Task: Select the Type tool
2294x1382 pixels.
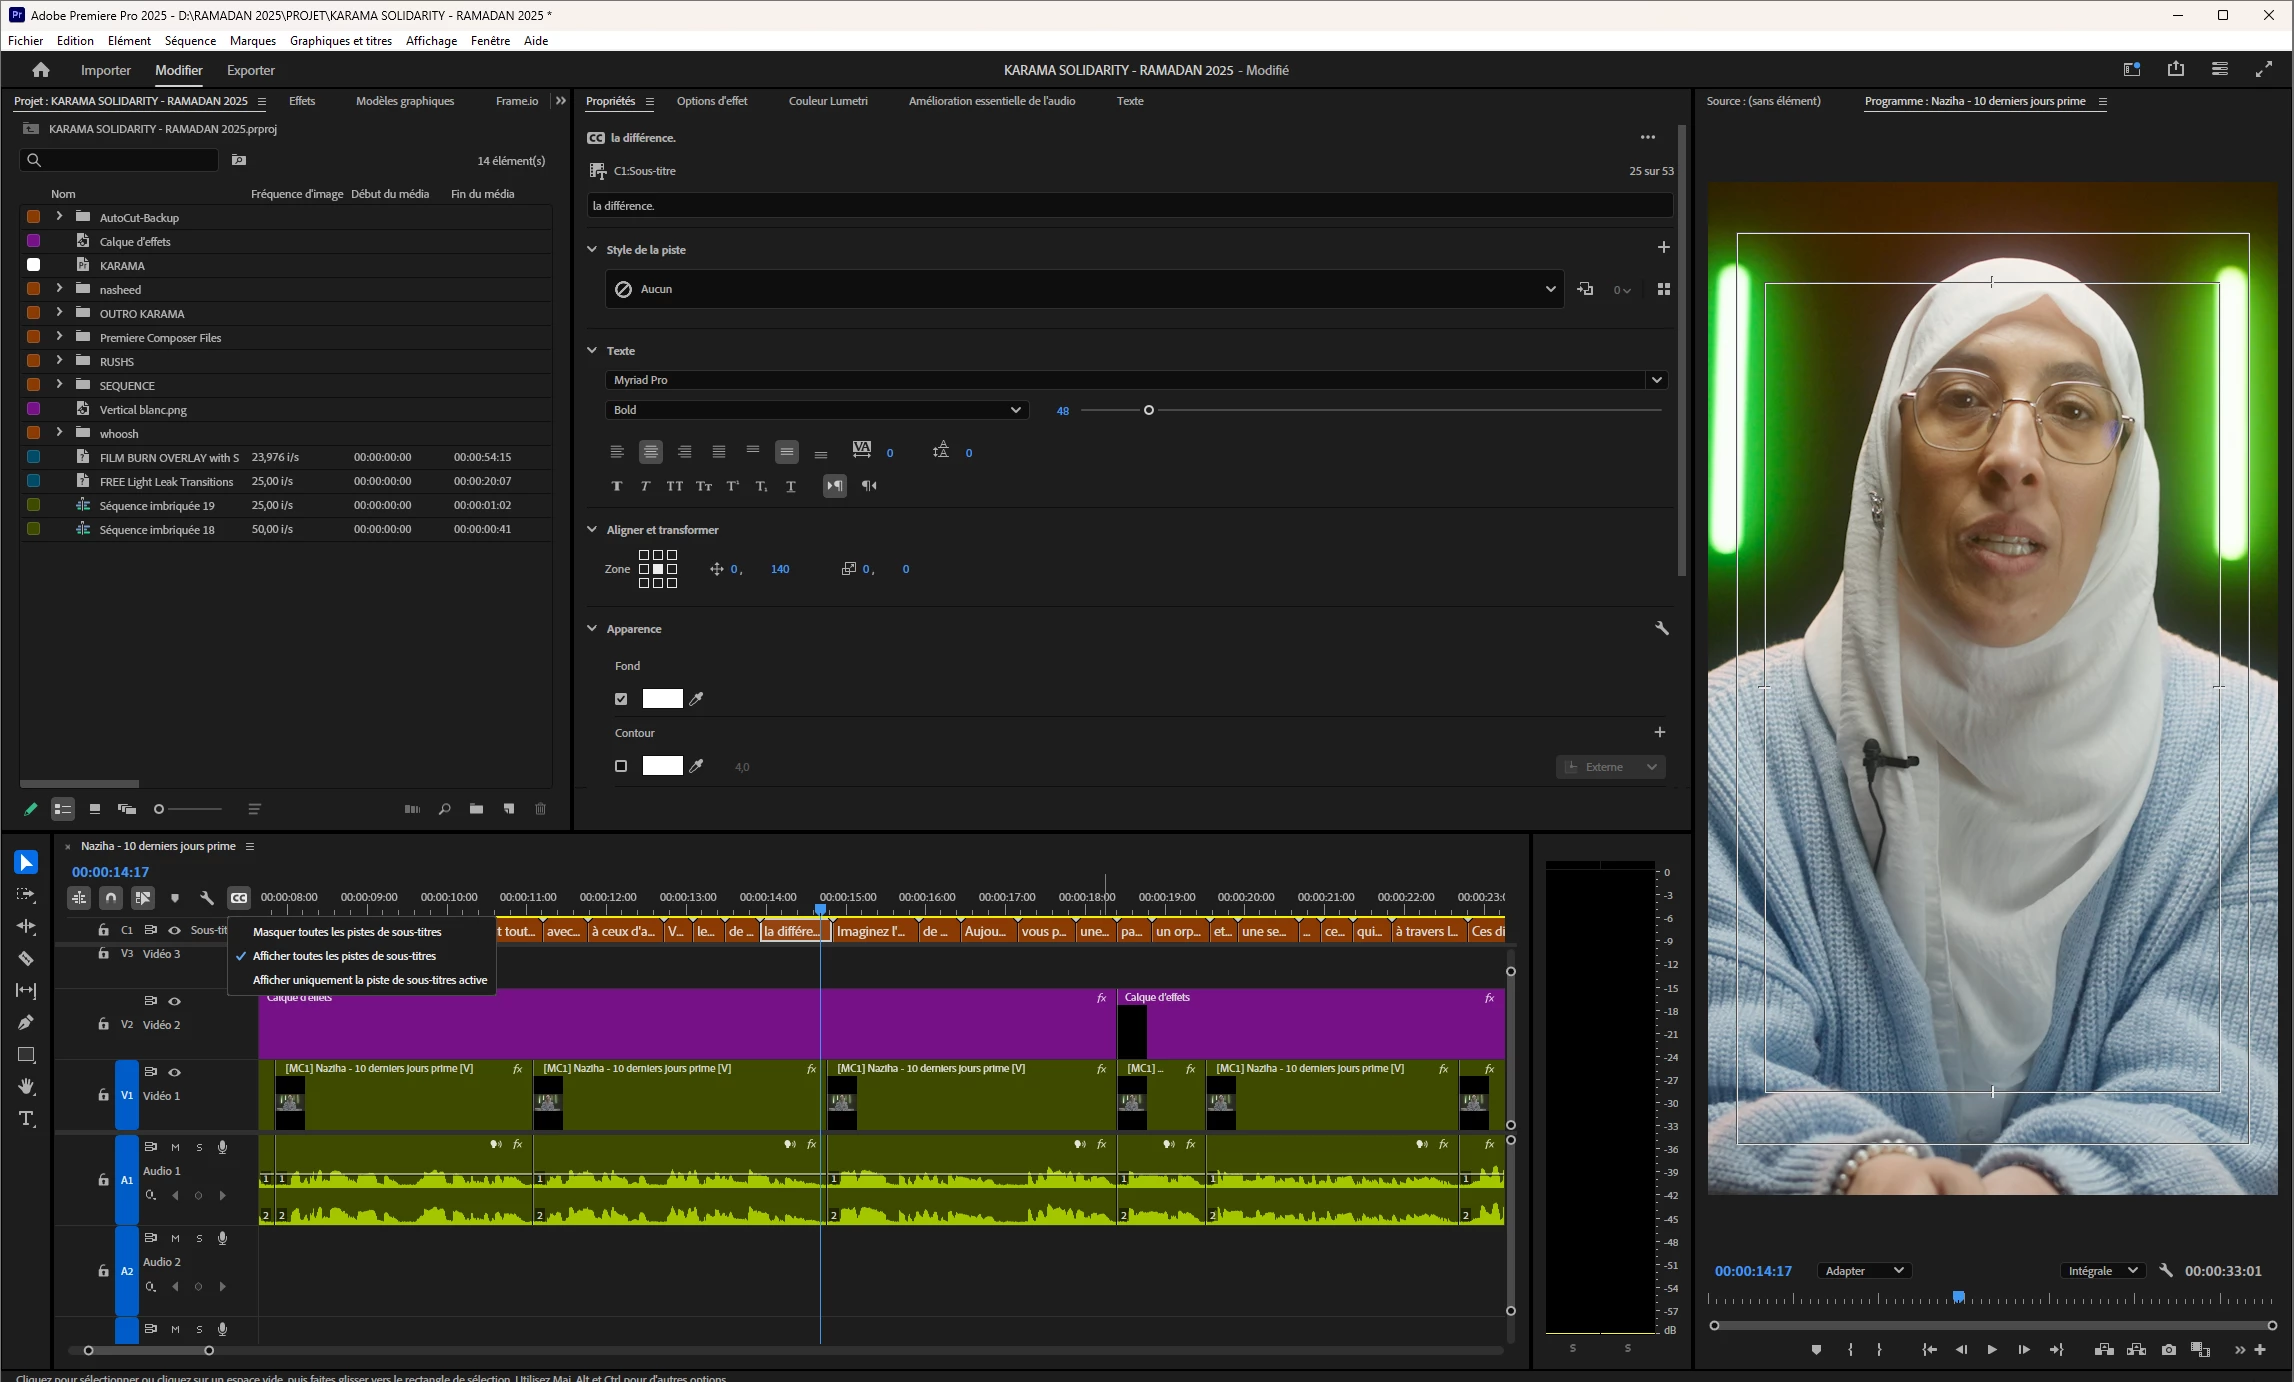Action: tap(26, 1118)
